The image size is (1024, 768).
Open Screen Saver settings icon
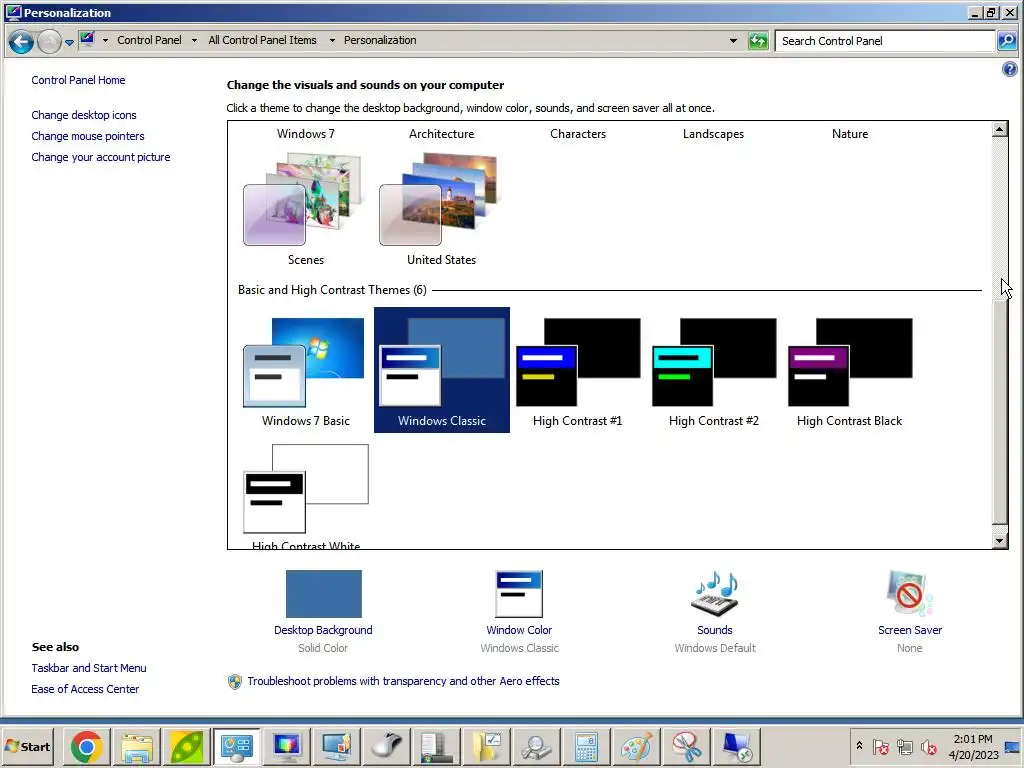pyautogui.click(x=910, y=594)
